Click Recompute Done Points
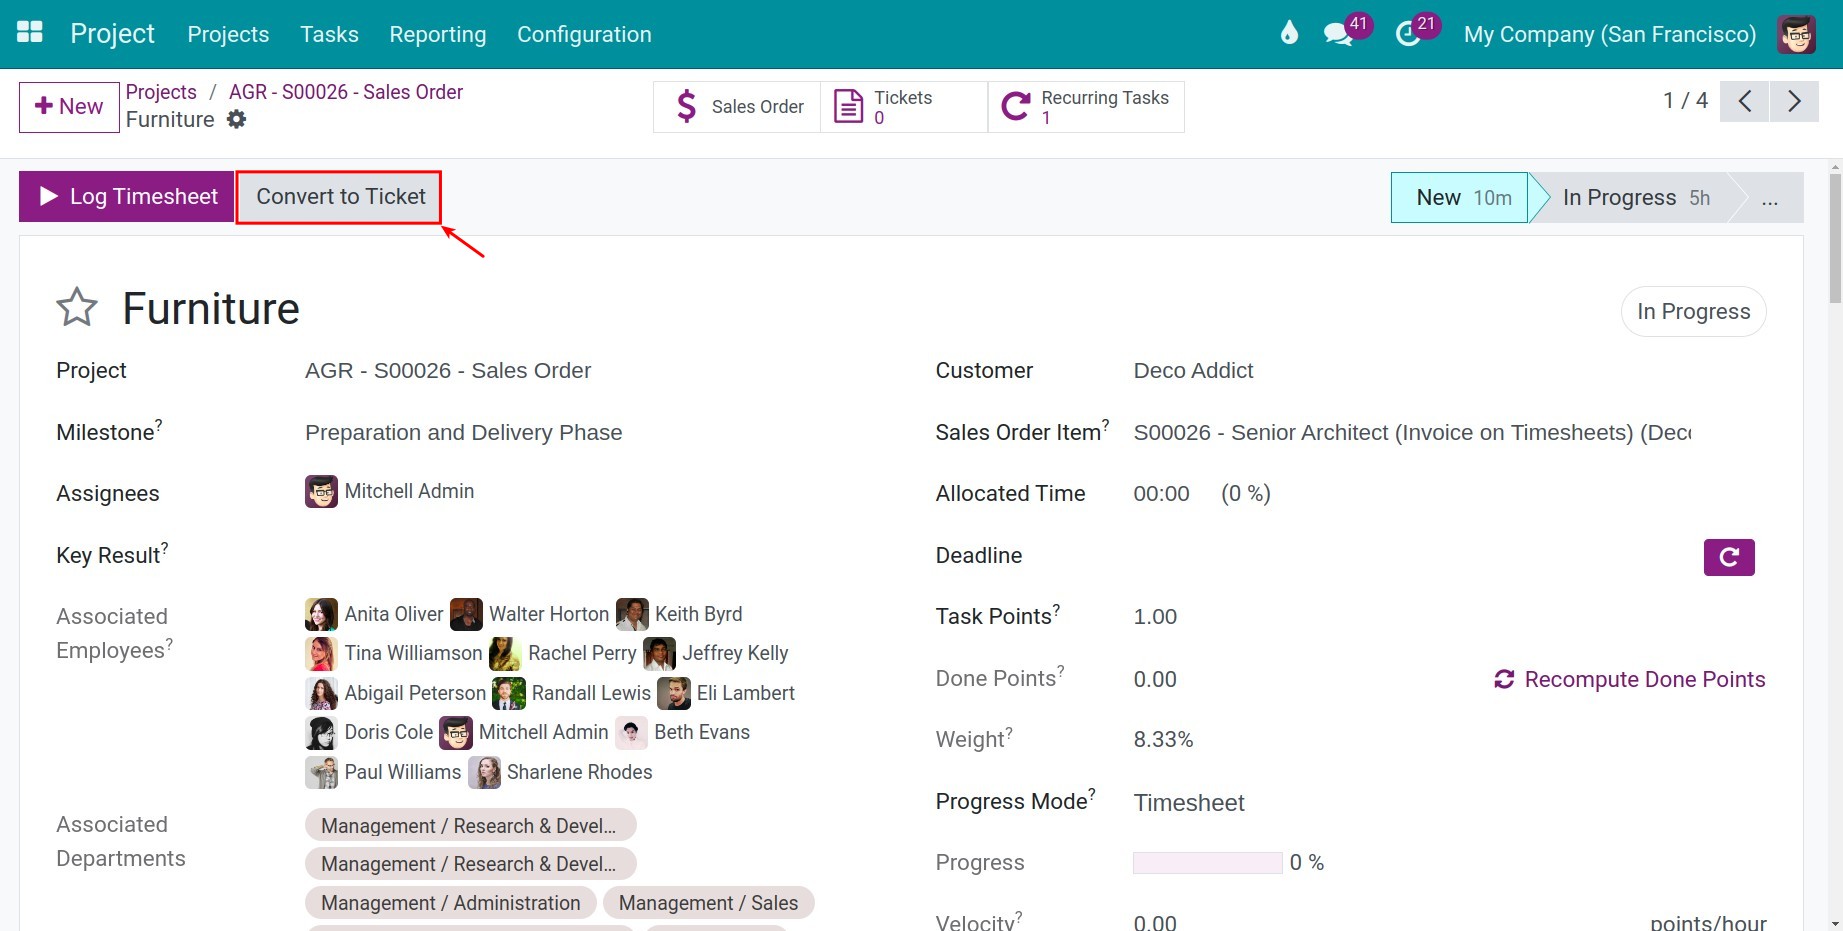1843x931 pixels. point(1630,679)
